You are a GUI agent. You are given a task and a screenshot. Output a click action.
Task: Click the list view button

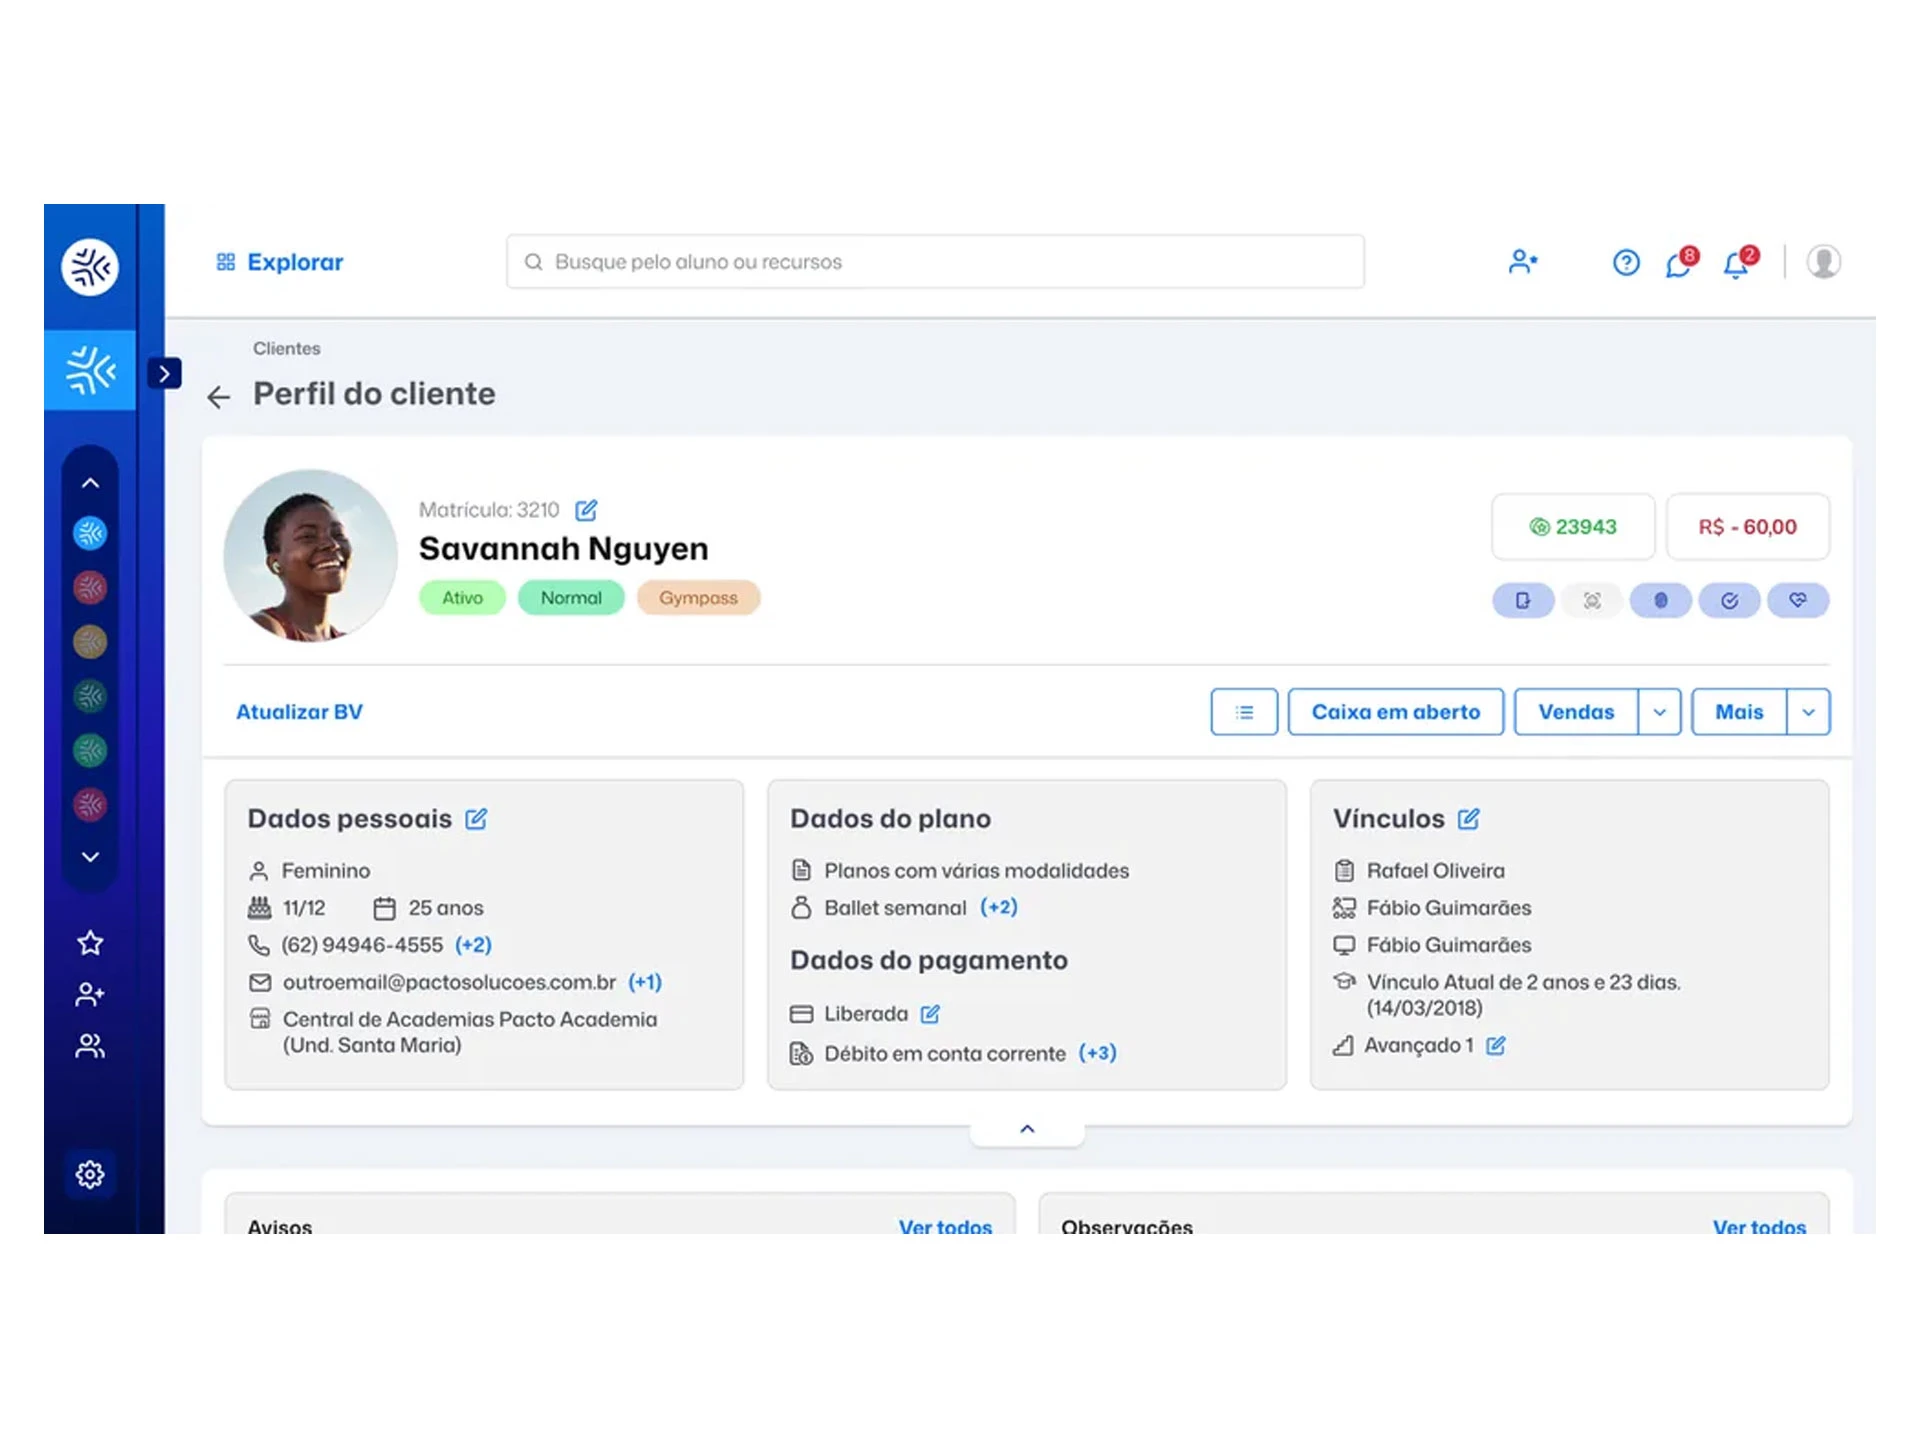pos(1244,712)
